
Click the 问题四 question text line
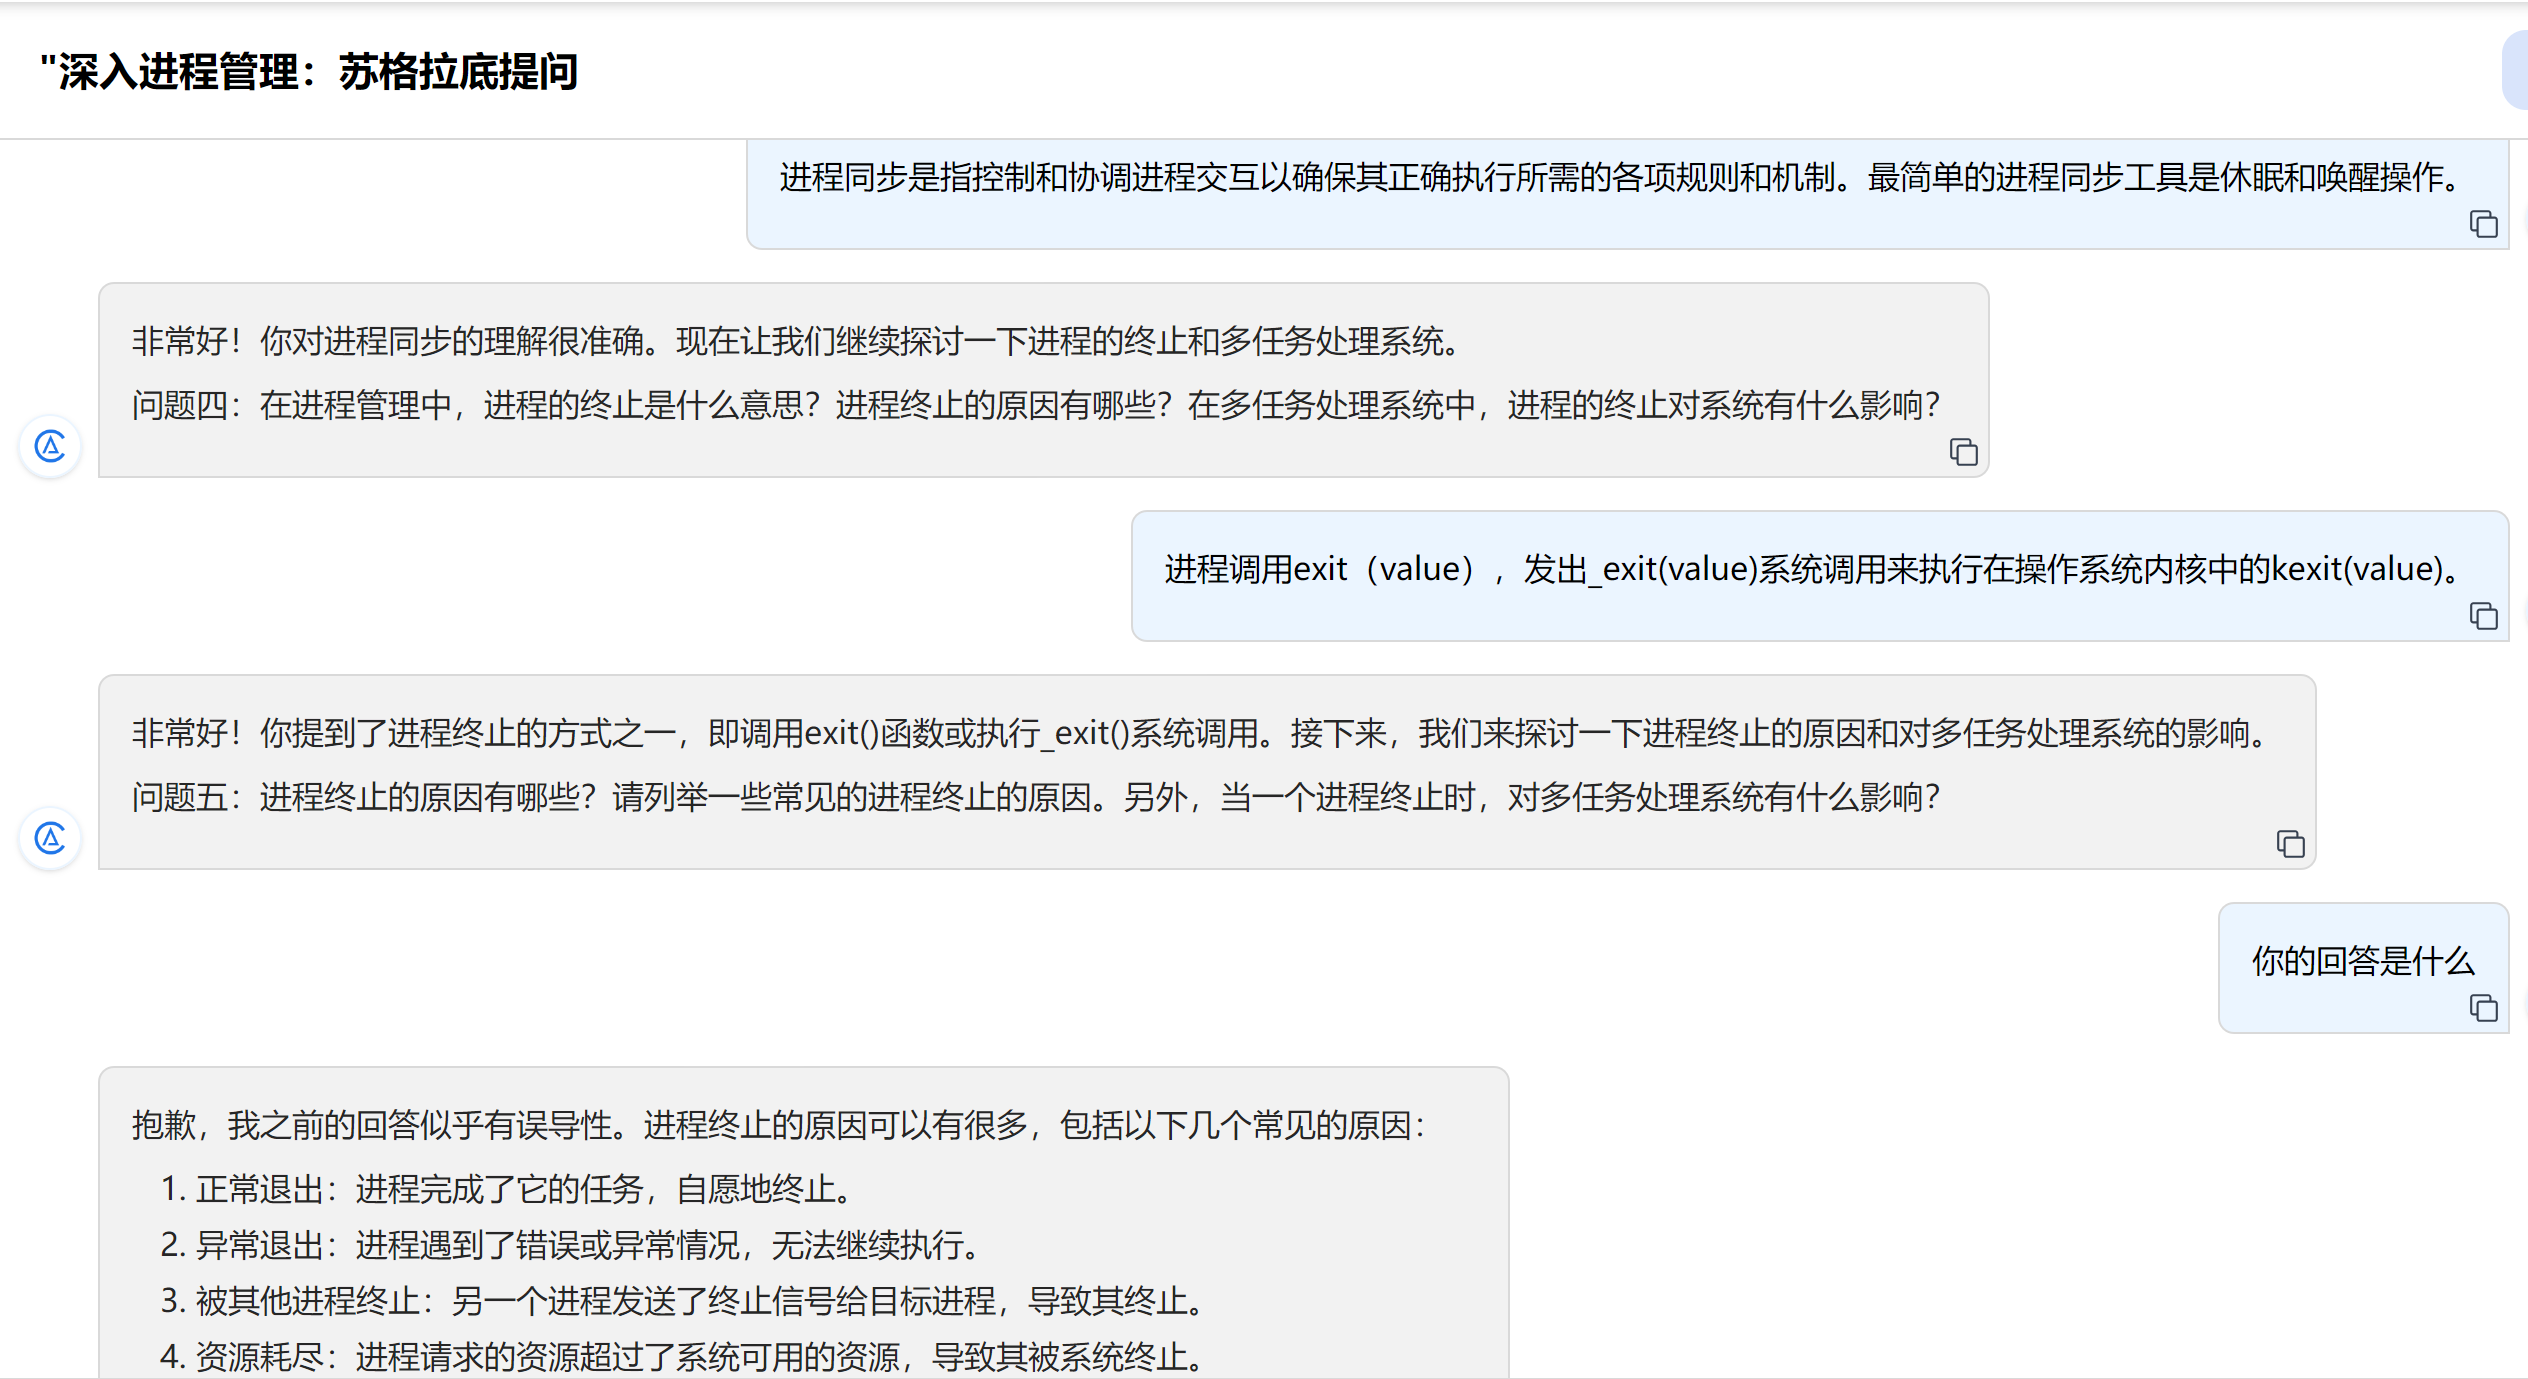(x=1035, y=405)
